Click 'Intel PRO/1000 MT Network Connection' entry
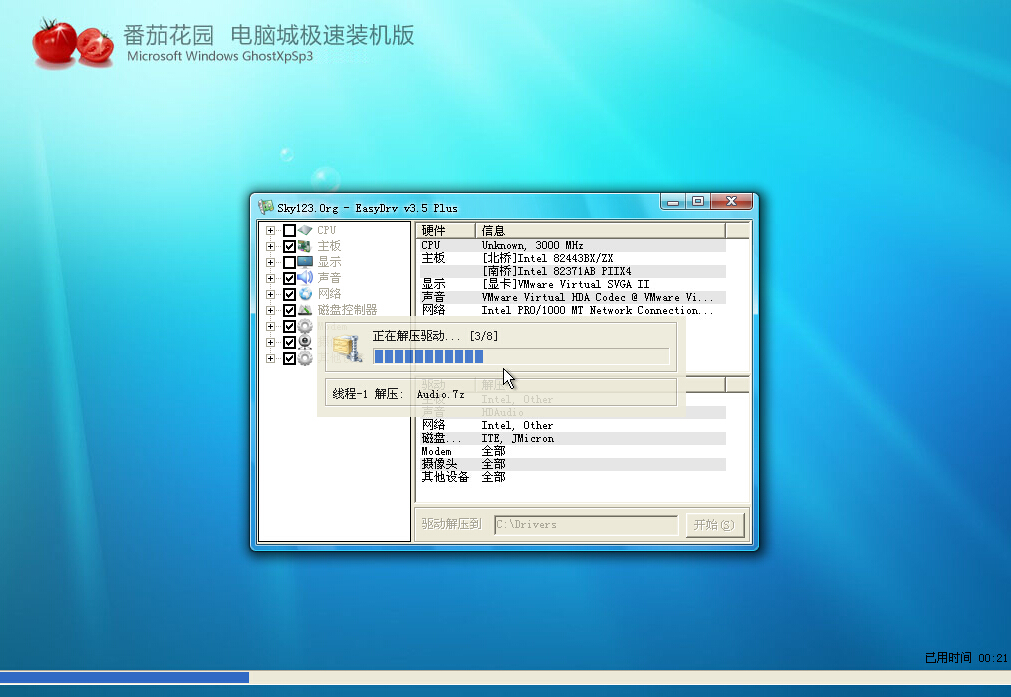The height and width of the screenshot is (697, 1011). tap(598, 310)
